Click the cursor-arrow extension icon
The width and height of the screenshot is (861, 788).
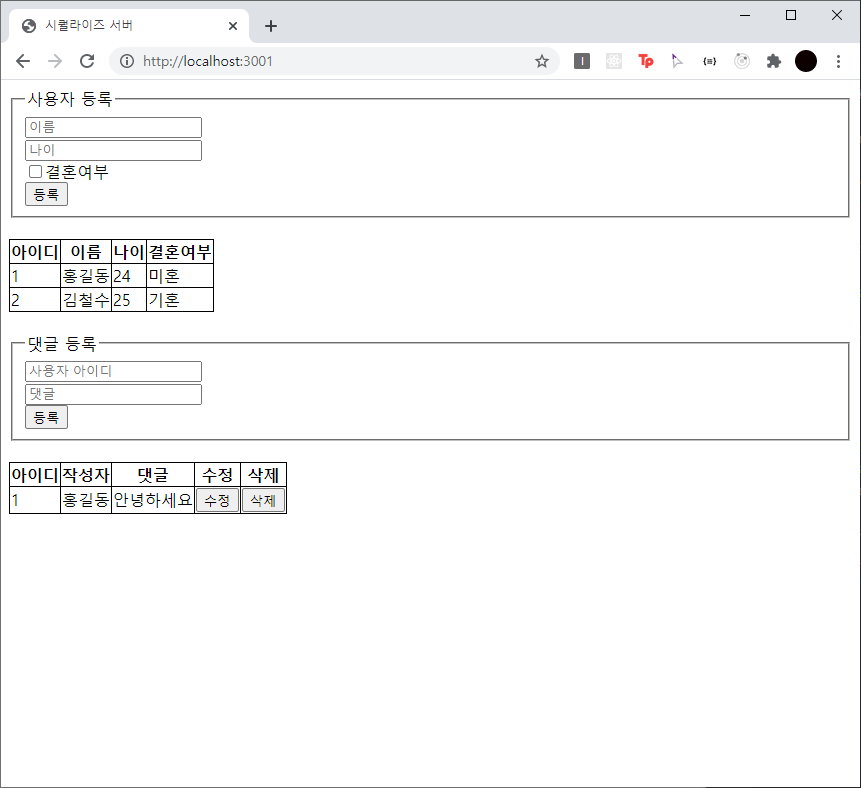click(677, 61)
